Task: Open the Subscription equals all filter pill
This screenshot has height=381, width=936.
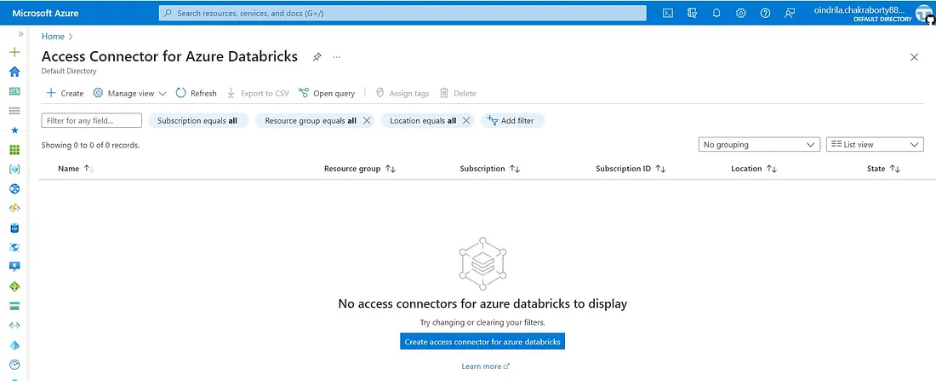Action: pos(198,121)
